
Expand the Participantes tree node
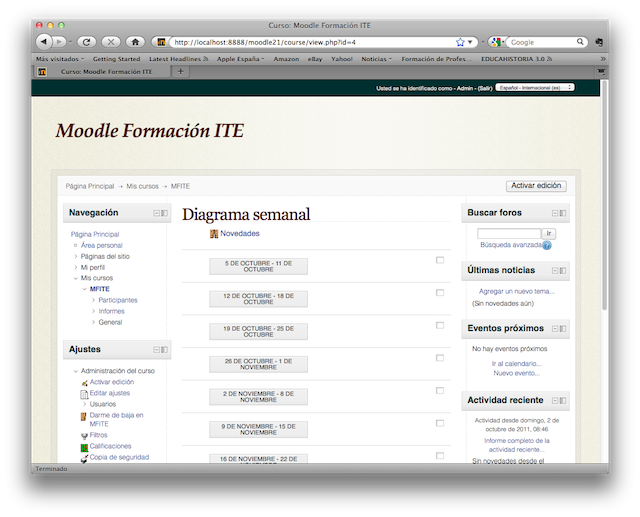tap(94, 300)
